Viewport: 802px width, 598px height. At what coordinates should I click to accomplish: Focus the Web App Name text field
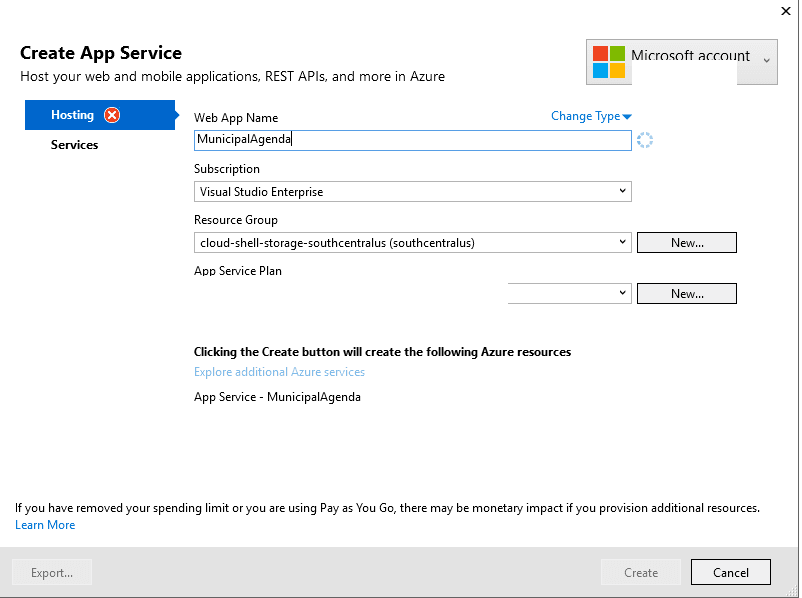pos(412,141)
